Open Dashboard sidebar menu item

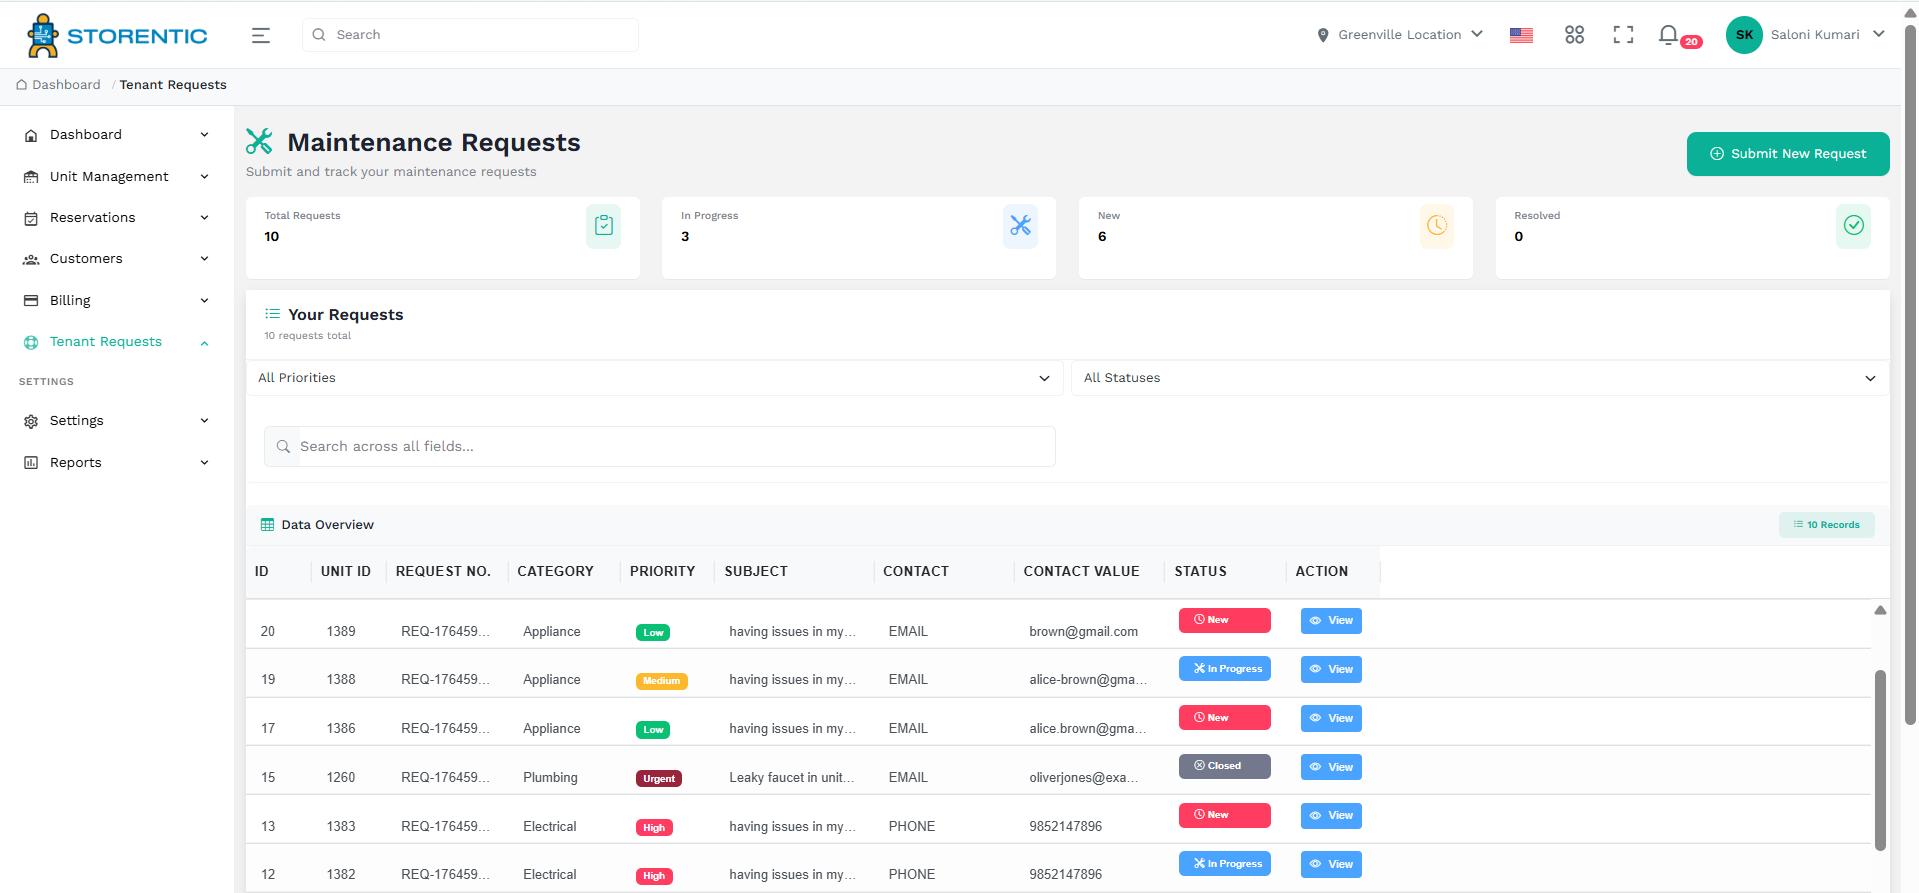pos(117,135)
